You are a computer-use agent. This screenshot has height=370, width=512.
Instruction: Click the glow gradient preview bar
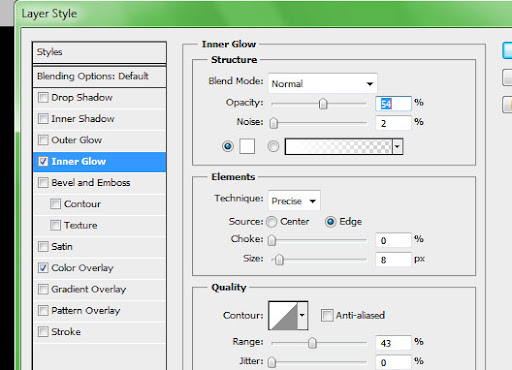(x=339, y=147)
